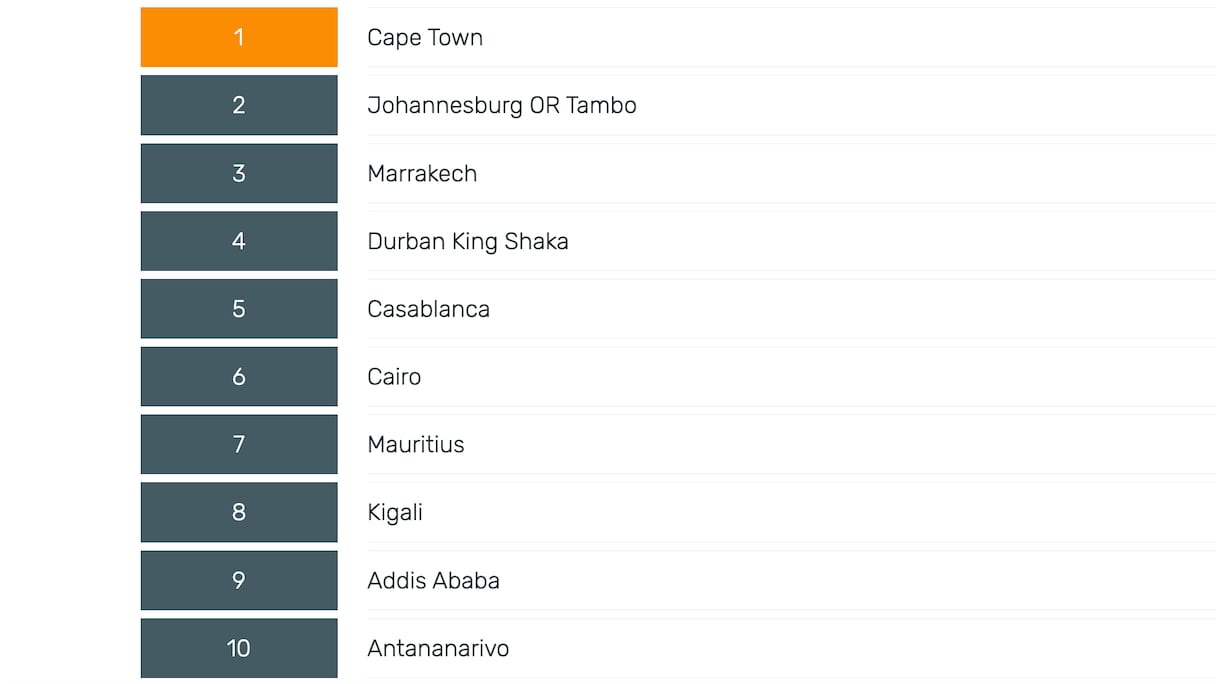Click the Cape Town entry

coord(425,37)
